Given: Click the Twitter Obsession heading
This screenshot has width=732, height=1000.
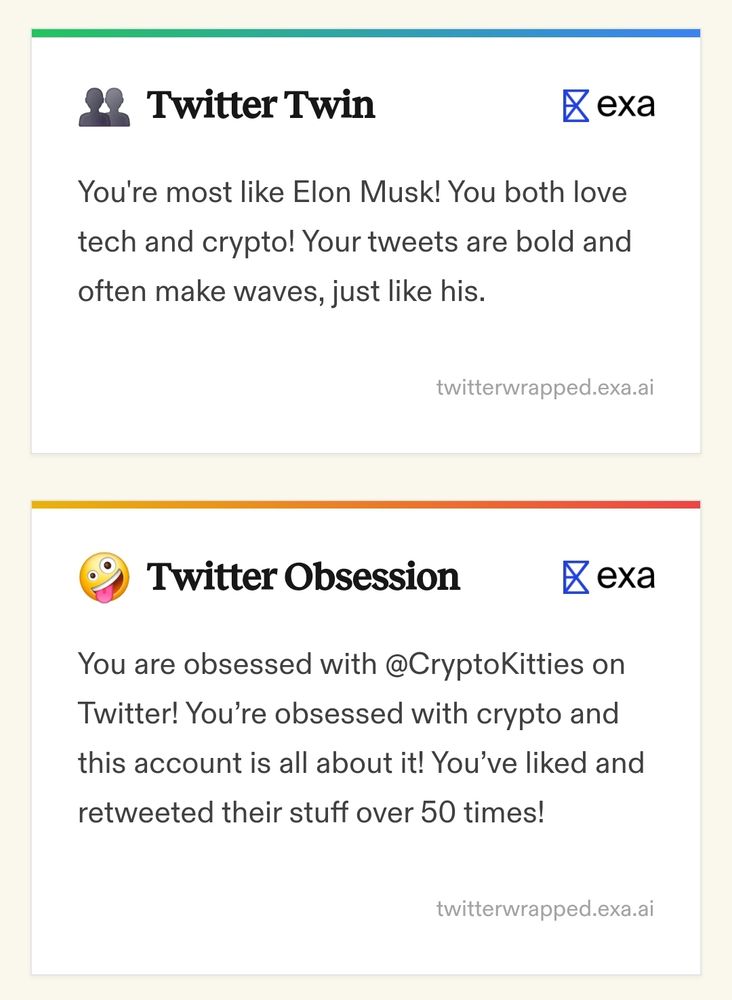Looking at the screenshot, I should (x=304, y=577).
